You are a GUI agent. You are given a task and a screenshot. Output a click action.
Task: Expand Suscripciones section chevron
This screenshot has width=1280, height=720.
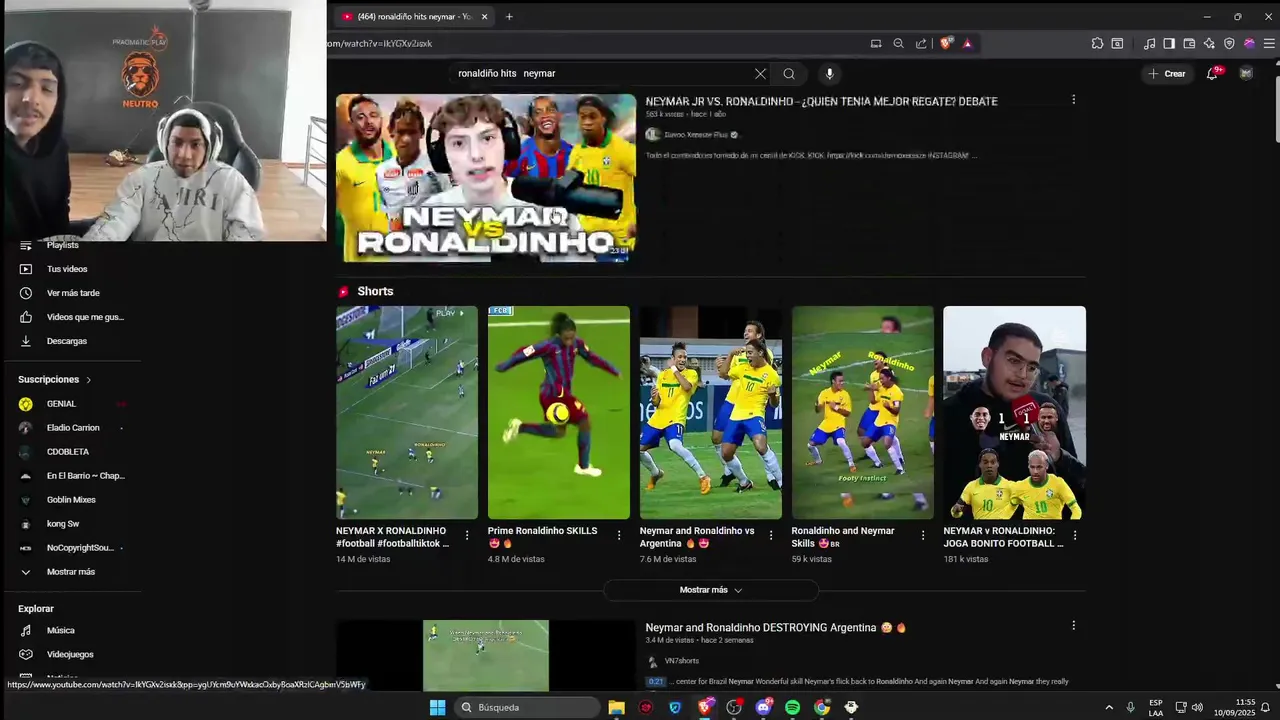[88, 380]
